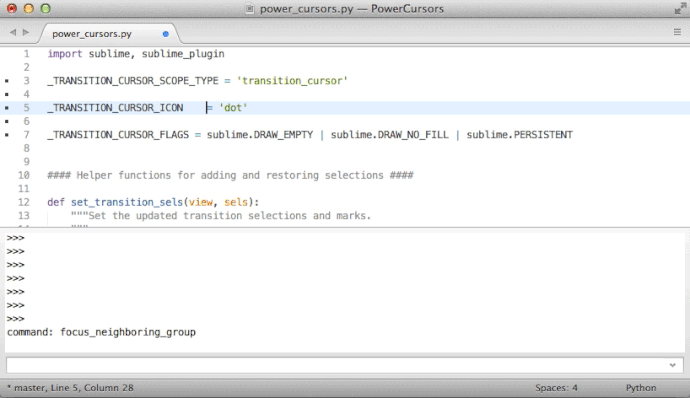This screenshot has width=690, height=398.
Task: Click 'command: focus_neighboring_group' console output
Action: pos(101,332)
